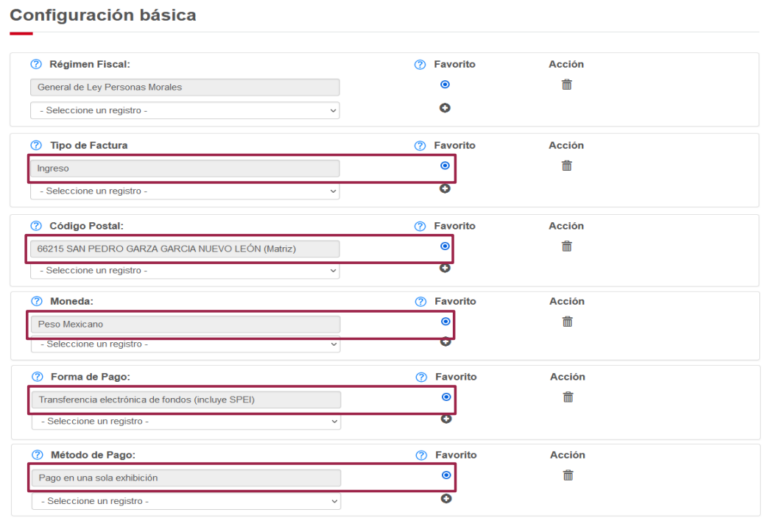768x518 pixels.
Task: Mark Peso Mexicano as favorite
Action: pos(445,322)
